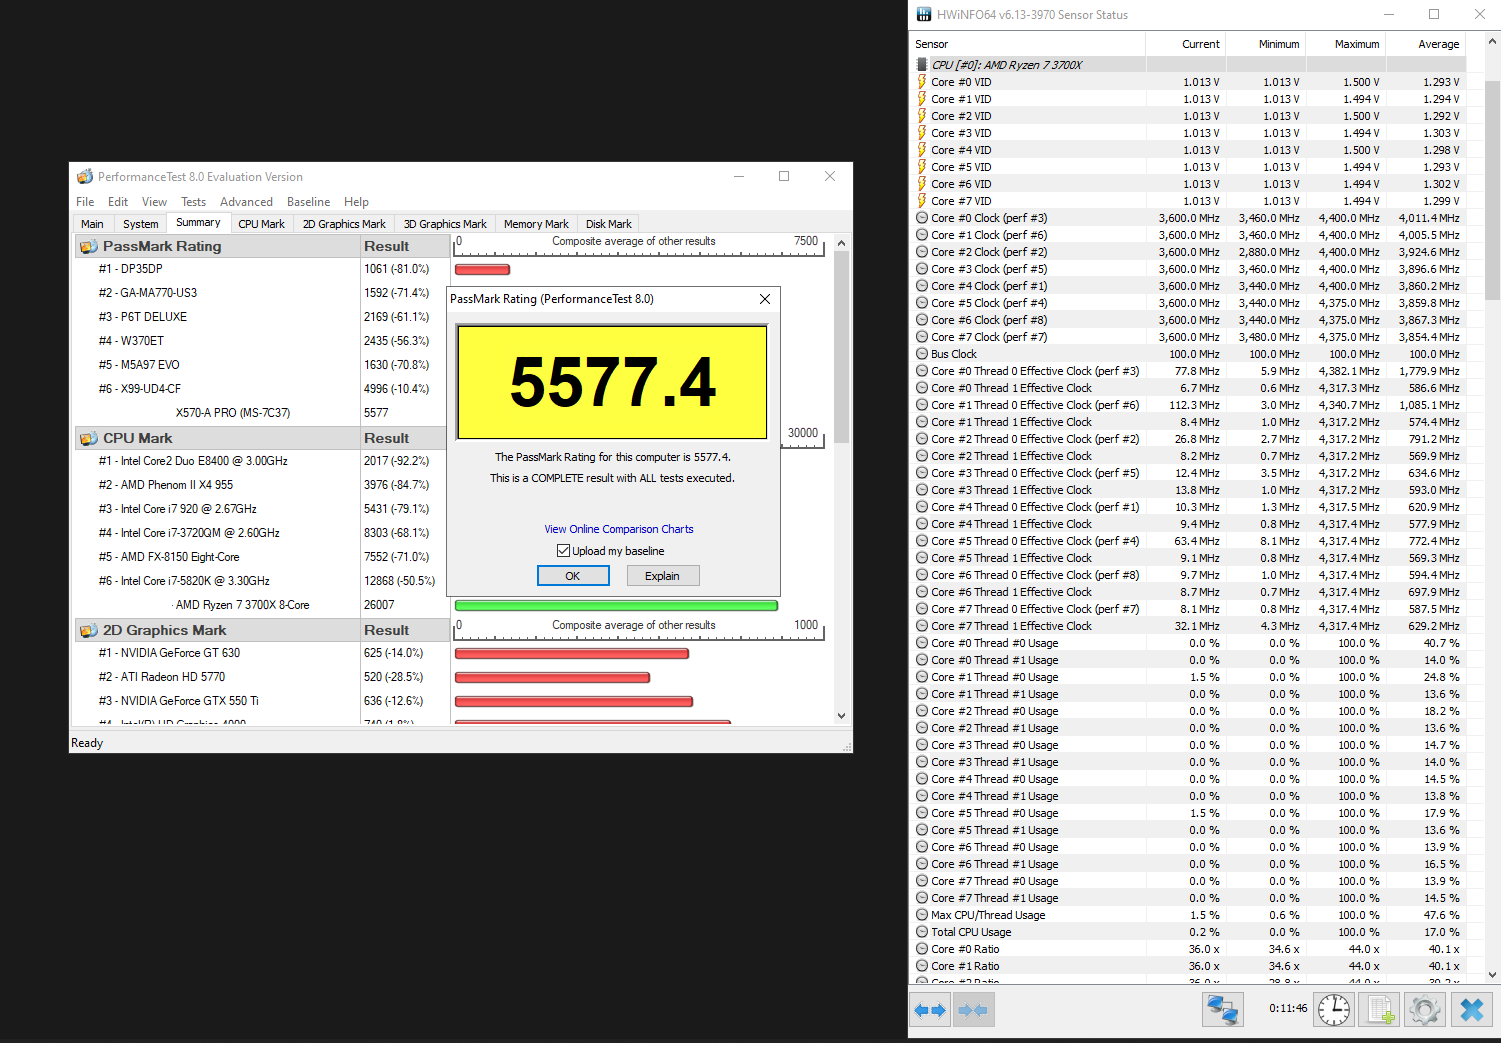Click the icon beside Max CPU/Thread Usage
The width and height of the screenshot is (1501, 1043).
922,915
